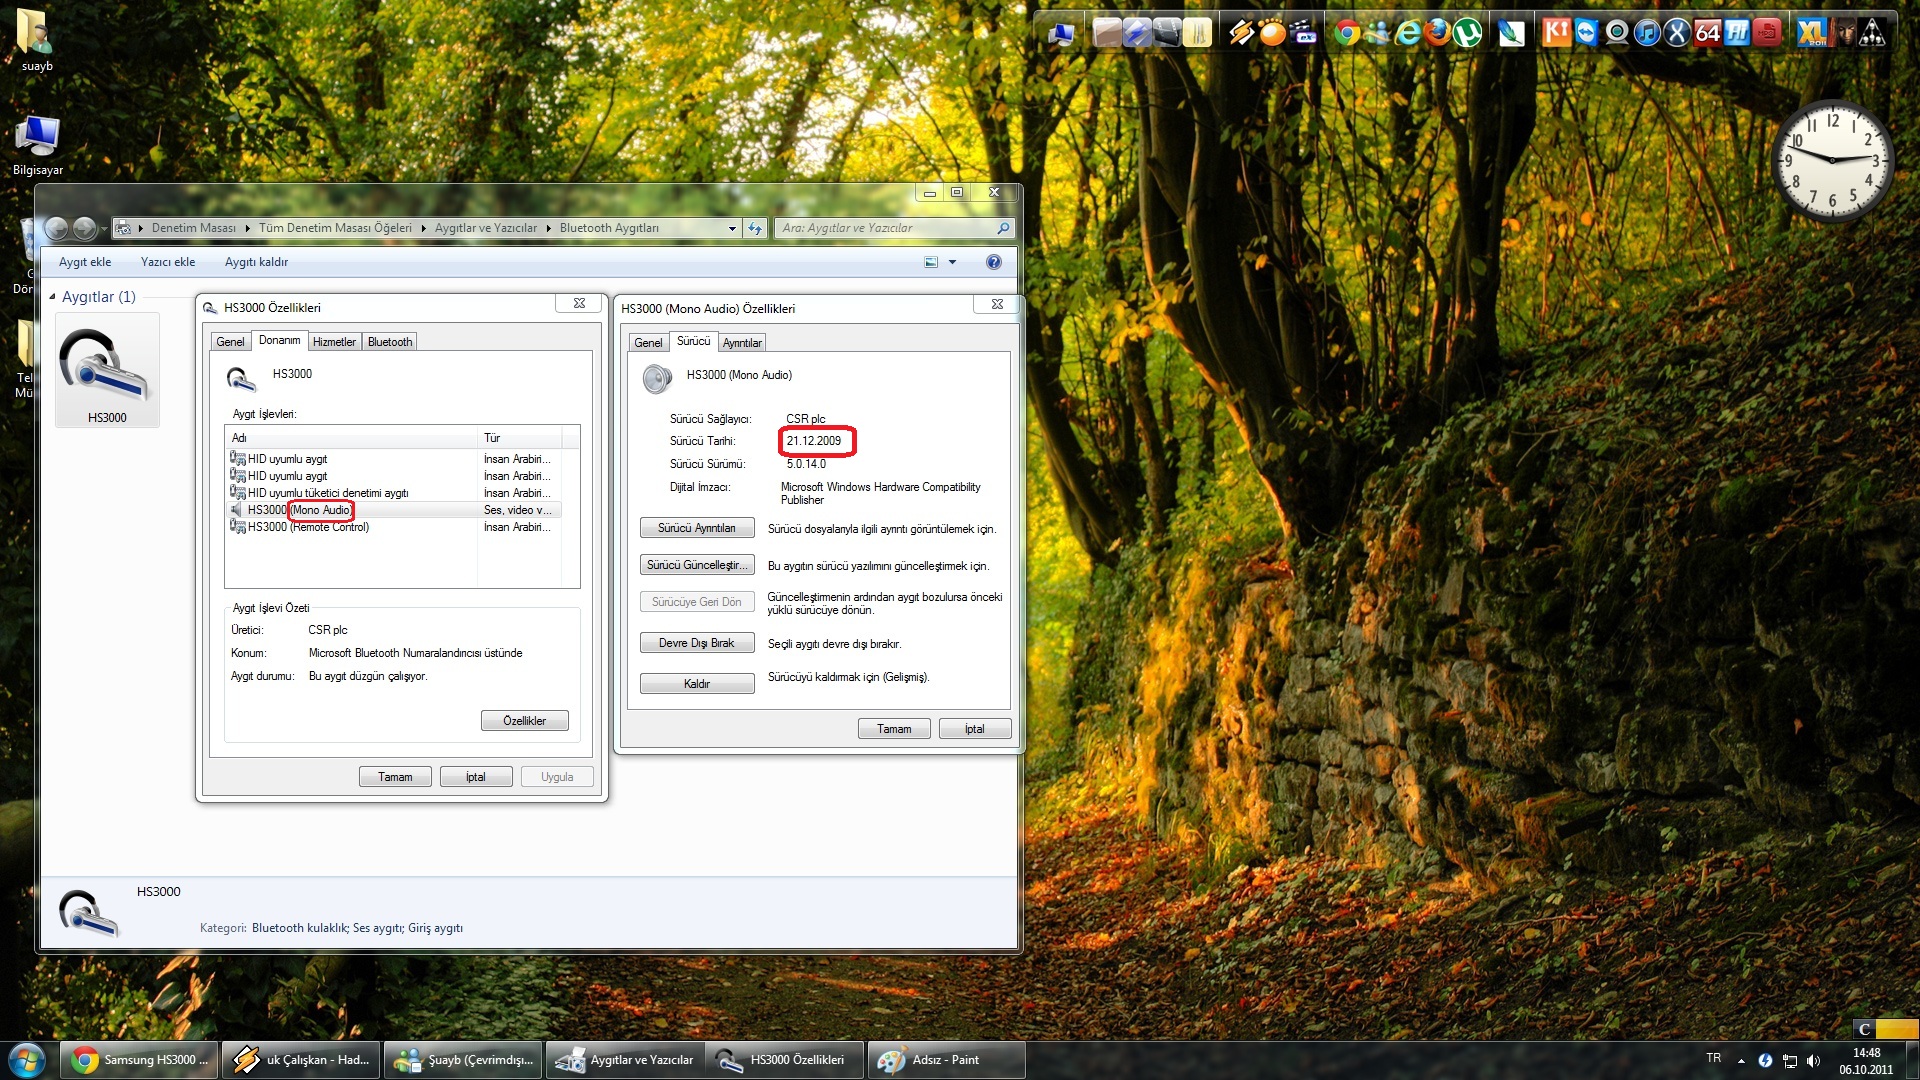Select HID uyumlu tüketici denetimi aygıtı row

pos(394,493)
